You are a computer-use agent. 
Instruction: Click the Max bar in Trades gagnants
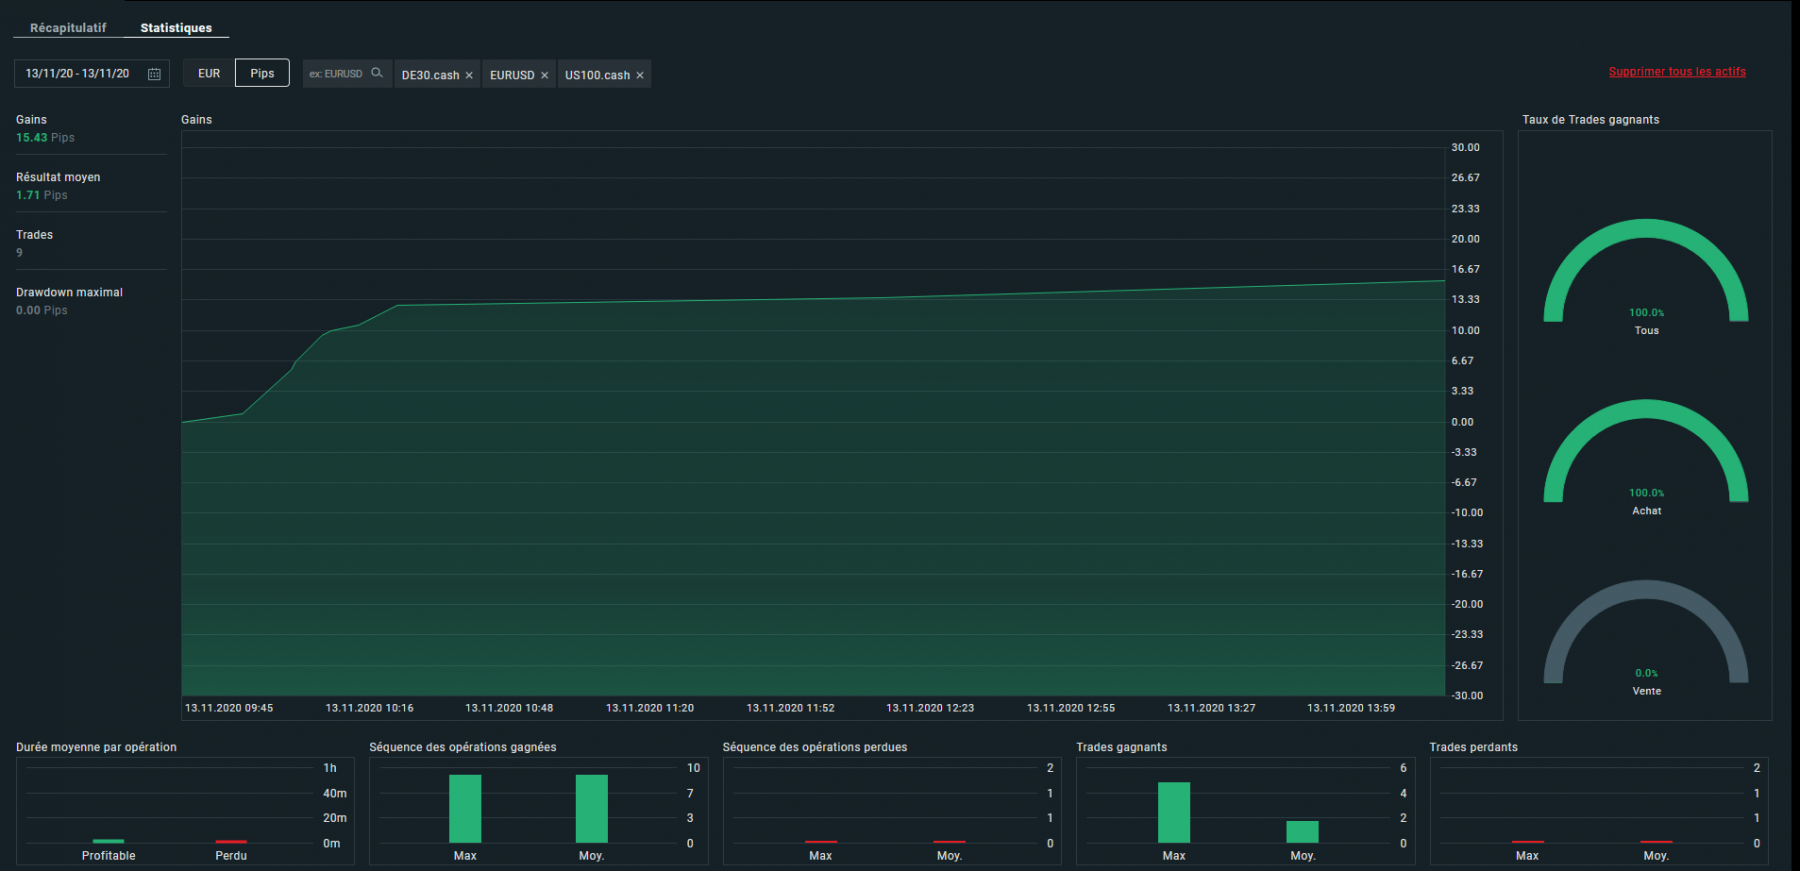1174,812
